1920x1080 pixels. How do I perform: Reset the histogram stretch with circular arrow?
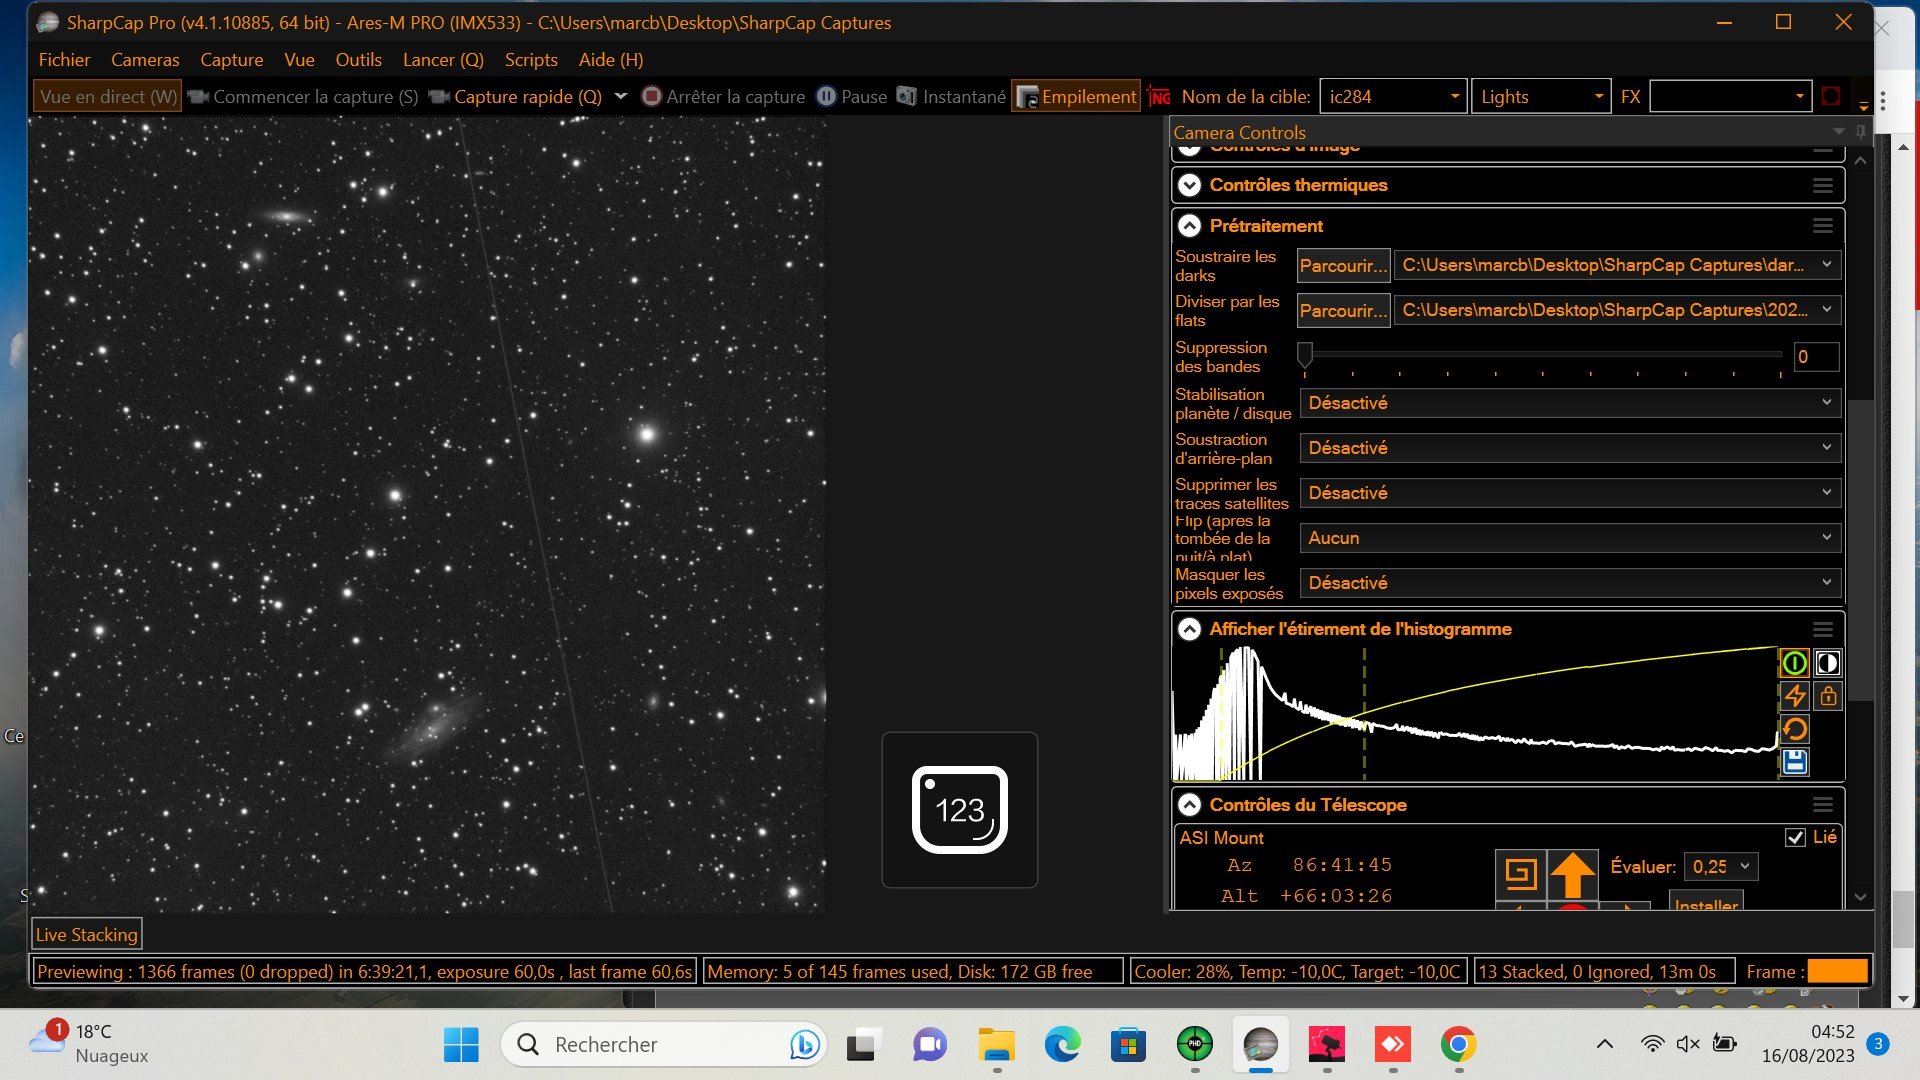(x=1795, y=729)
